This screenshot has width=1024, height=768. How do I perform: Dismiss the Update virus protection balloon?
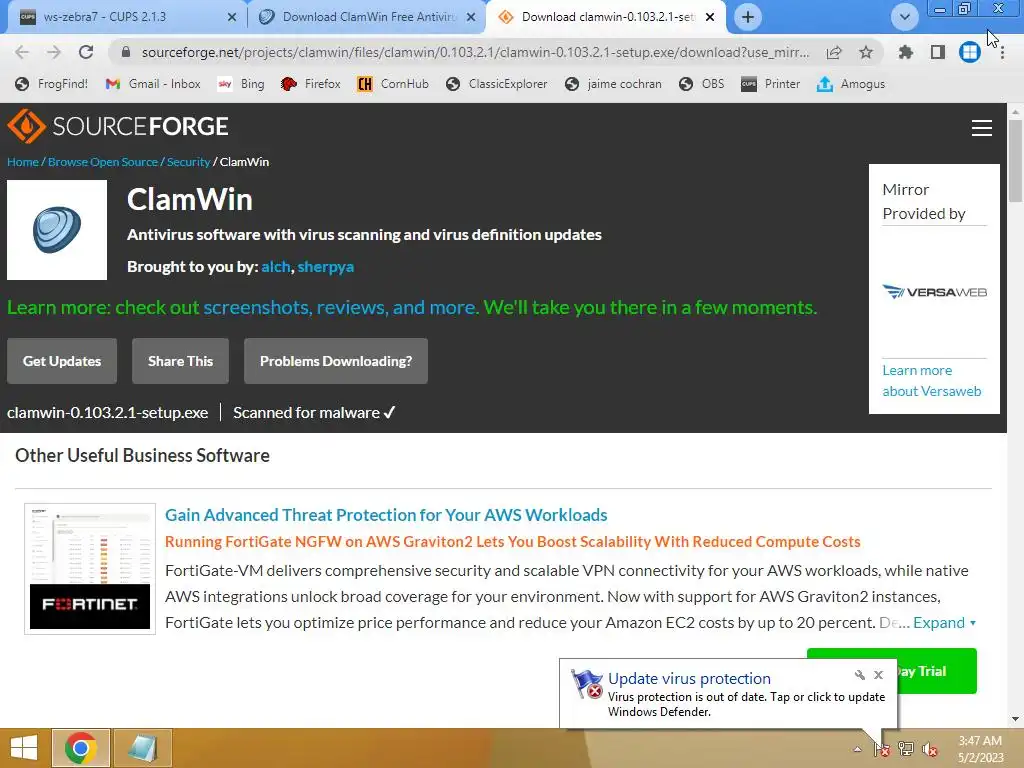878,675
